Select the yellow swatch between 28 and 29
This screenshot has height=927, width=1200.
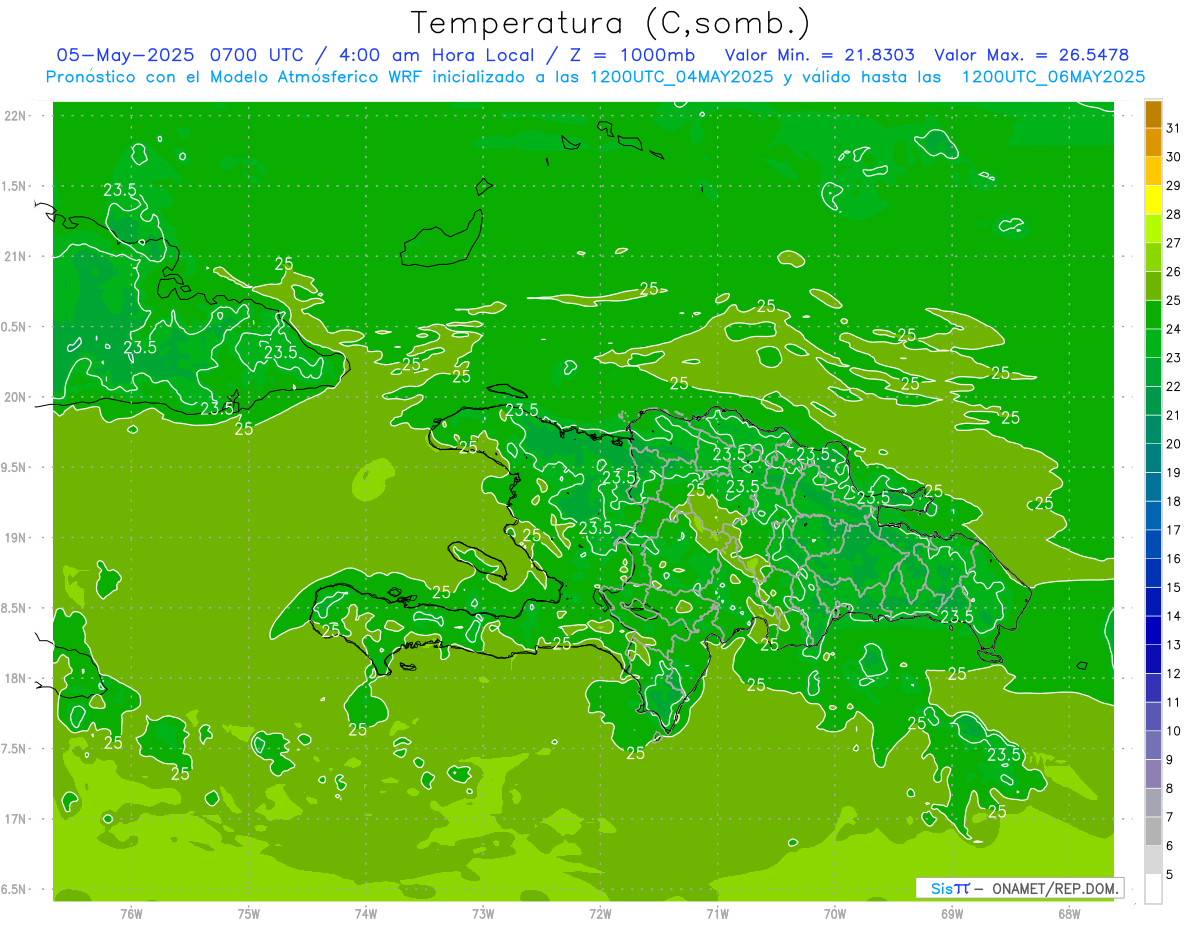(x=1153, y=200)
